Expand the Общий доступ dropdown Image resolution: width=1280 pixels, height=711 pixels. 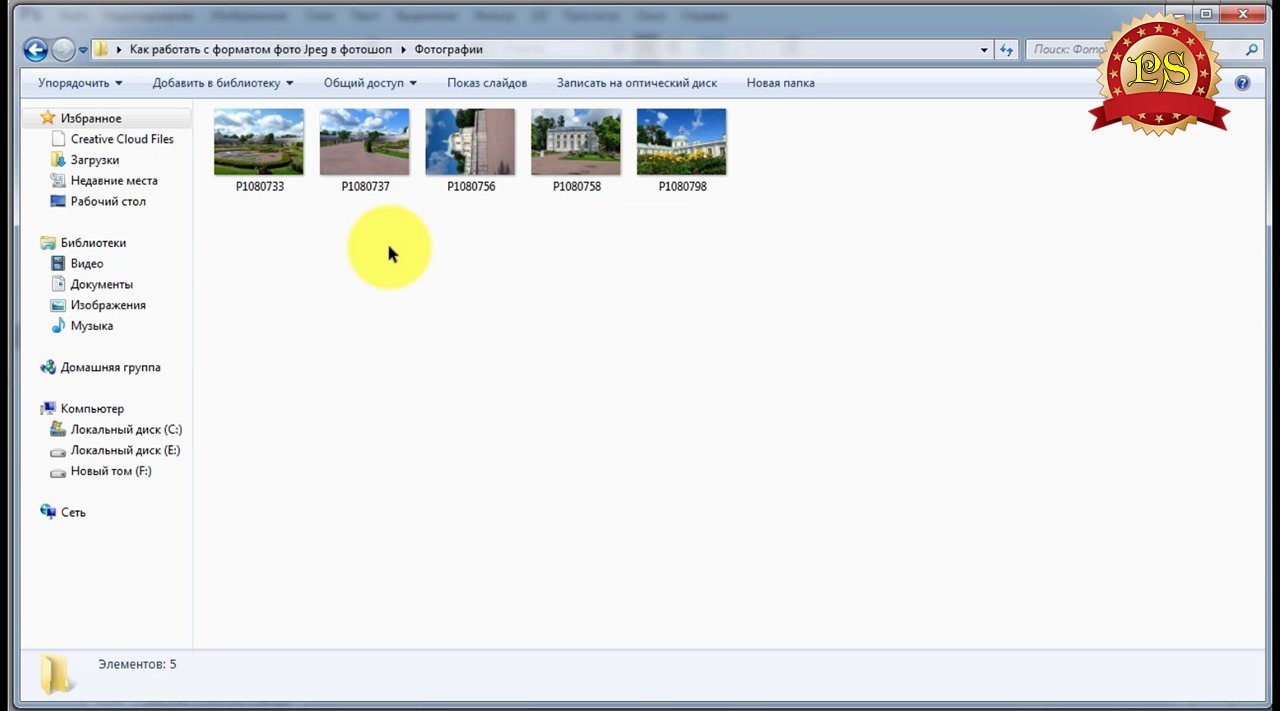[x=370, y=83]
